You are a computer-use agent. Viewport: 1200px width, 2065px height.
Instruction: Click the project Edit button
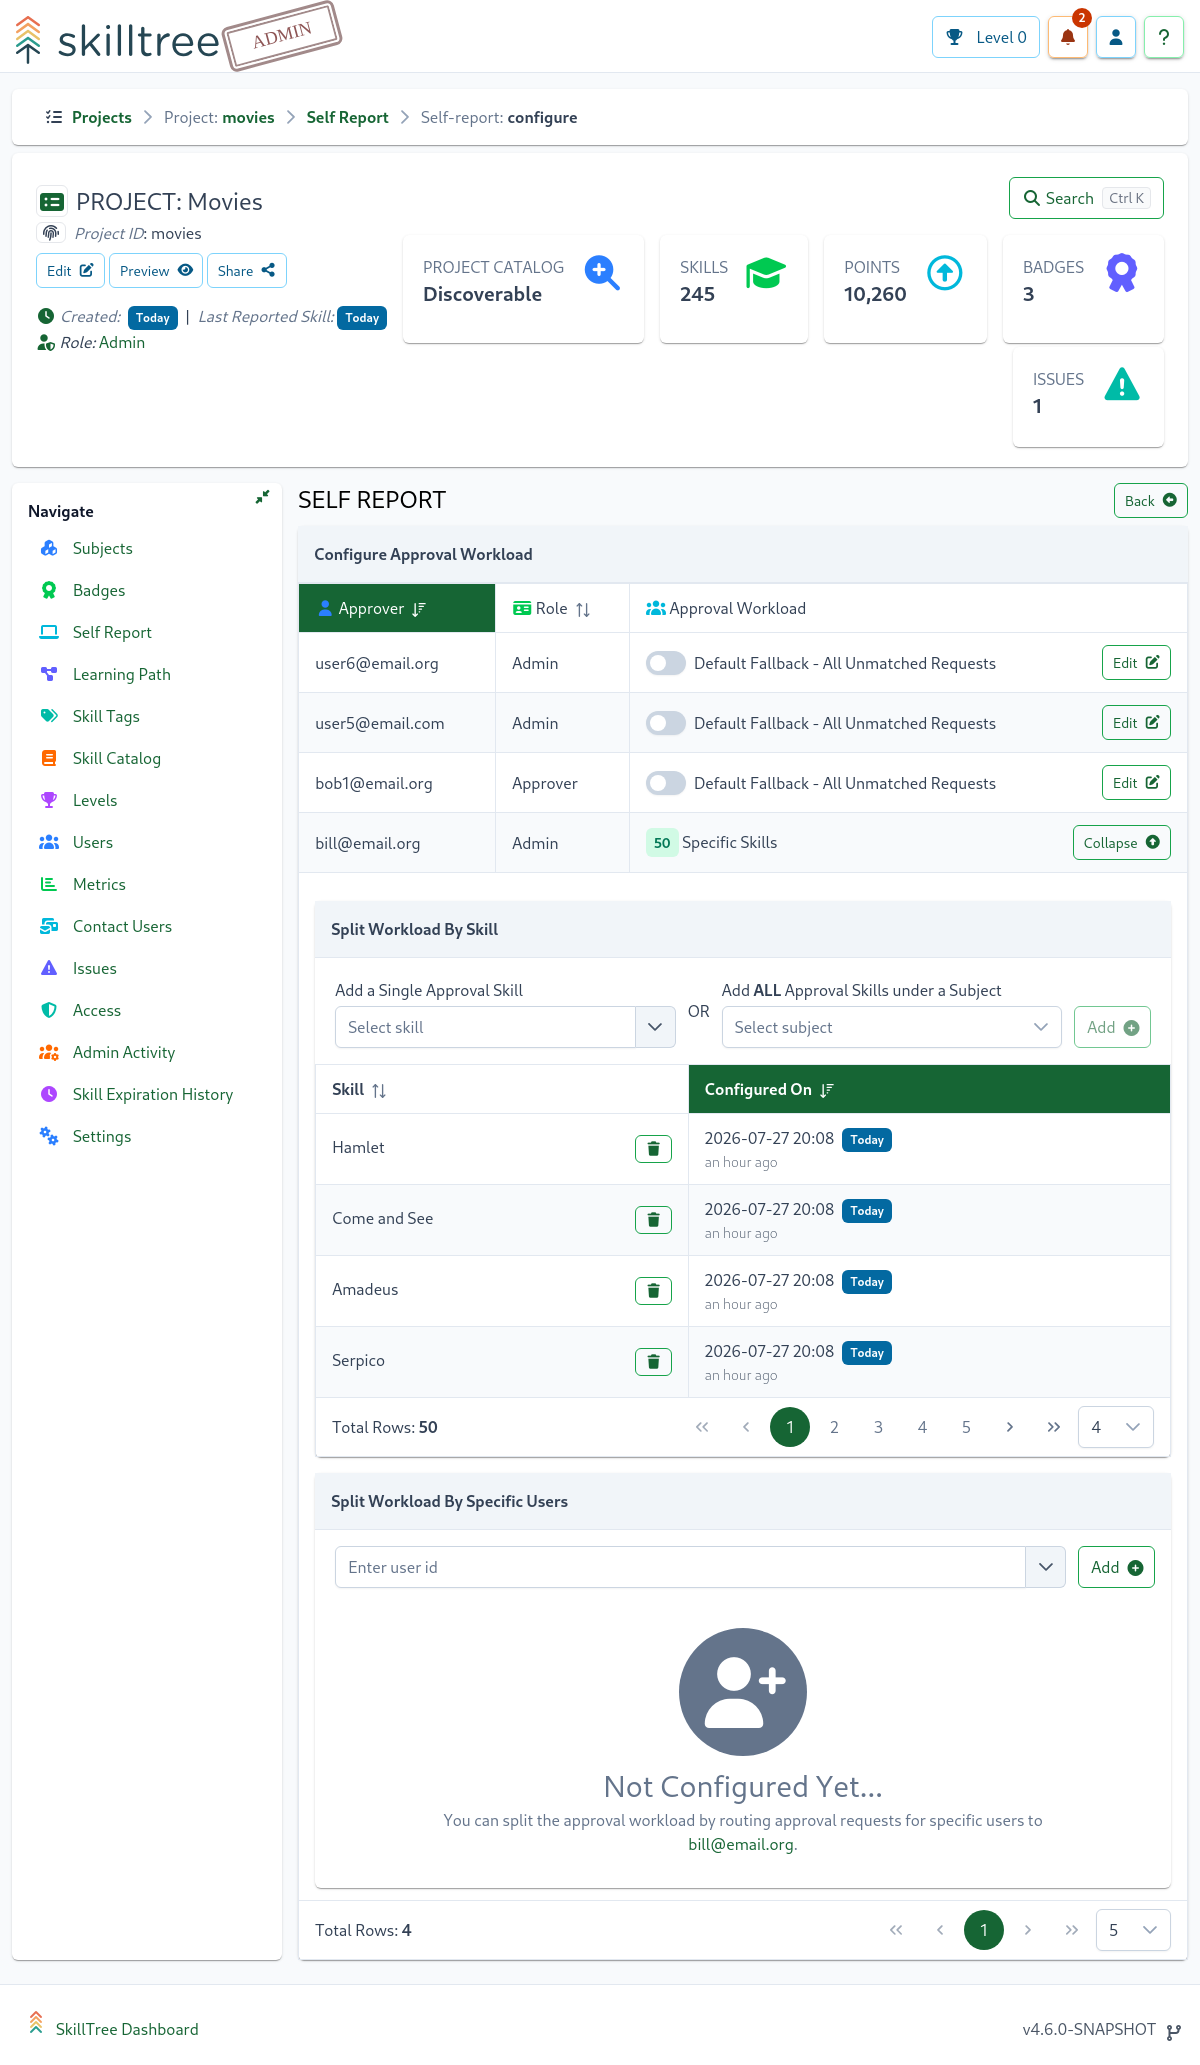pos(70,271)
